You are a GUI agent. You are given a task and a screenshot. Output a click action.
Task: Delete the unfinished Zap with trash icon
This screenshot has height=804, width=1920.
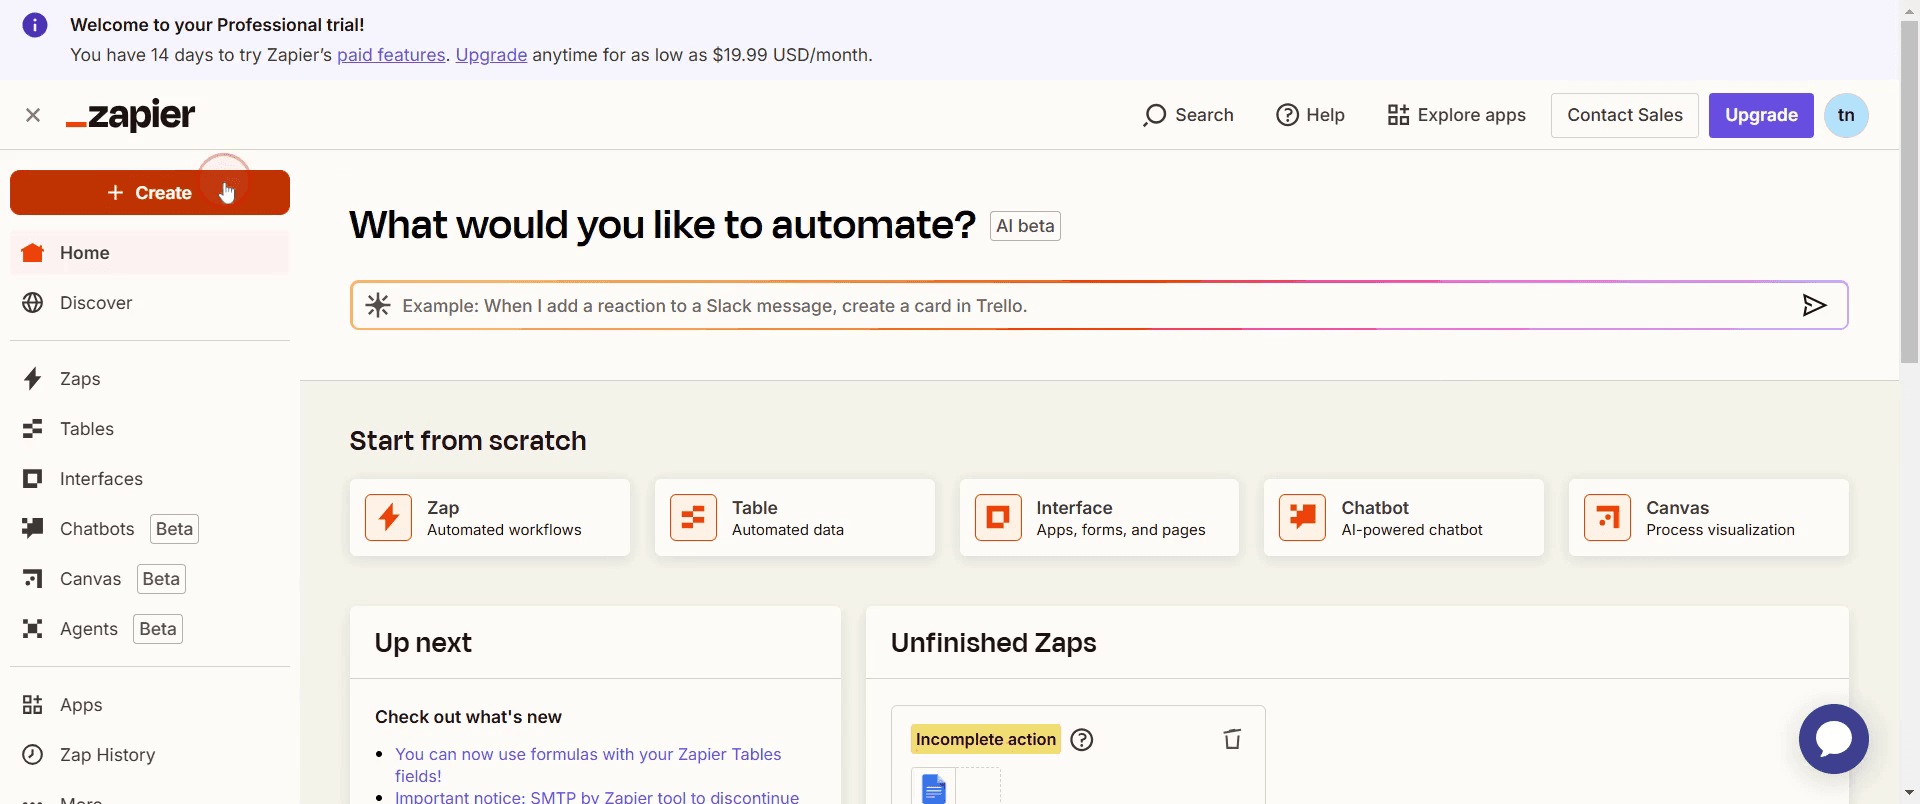1232,739
